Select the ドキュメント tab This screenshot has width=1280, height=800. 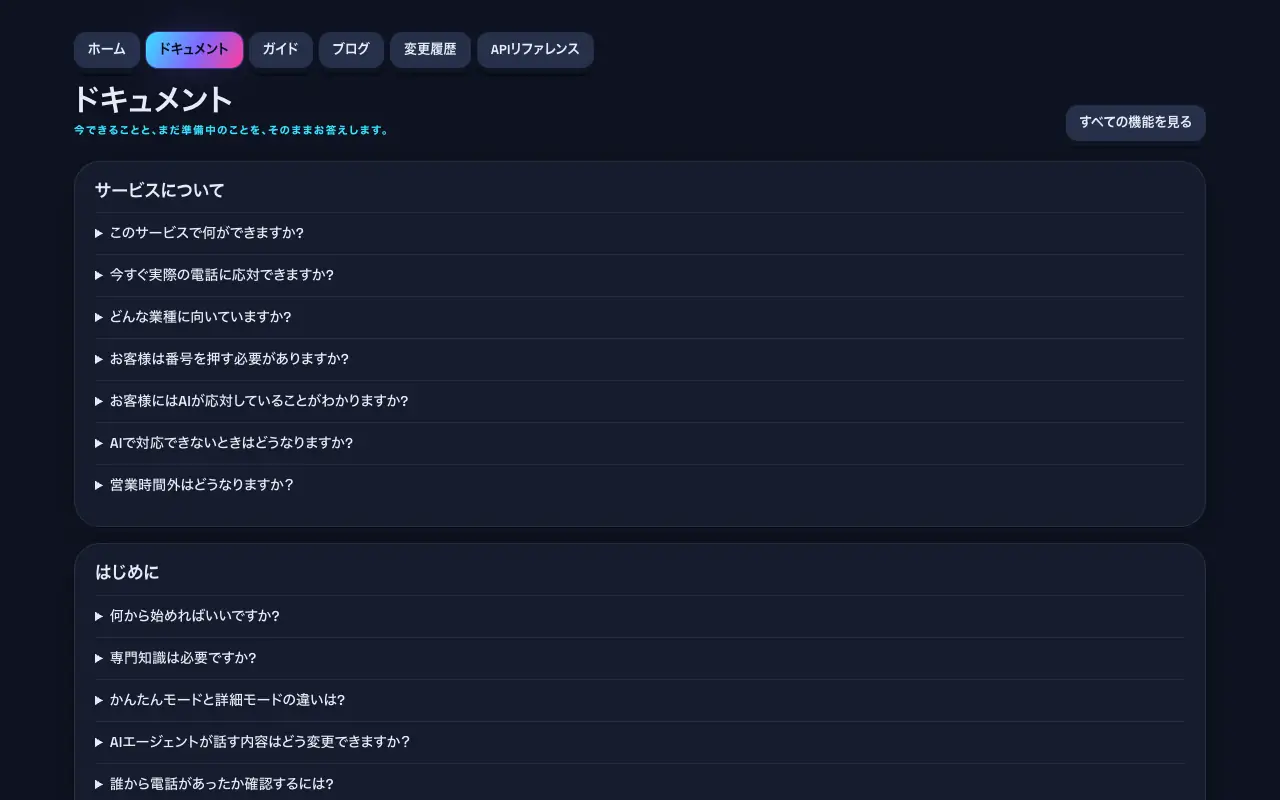click(x=194, y=50)
